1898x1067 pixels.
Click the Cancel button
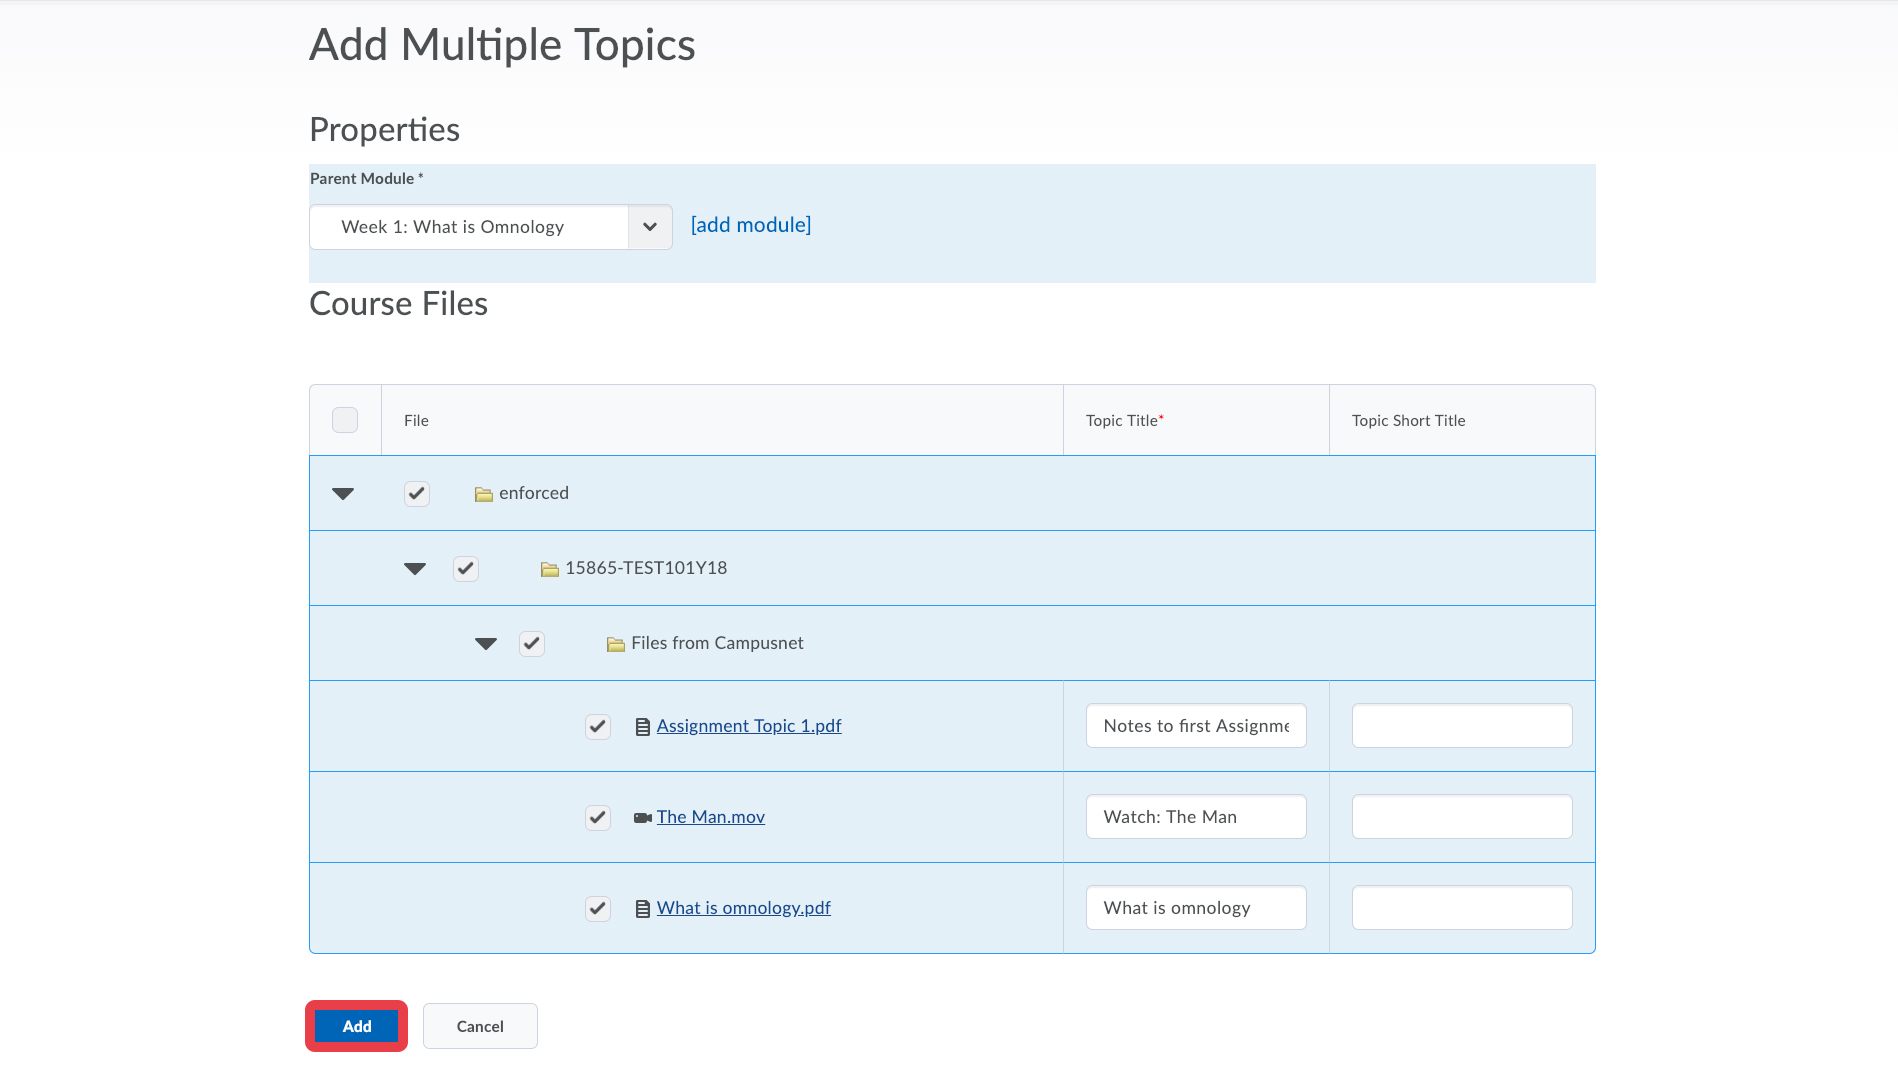click(480, 1026)
